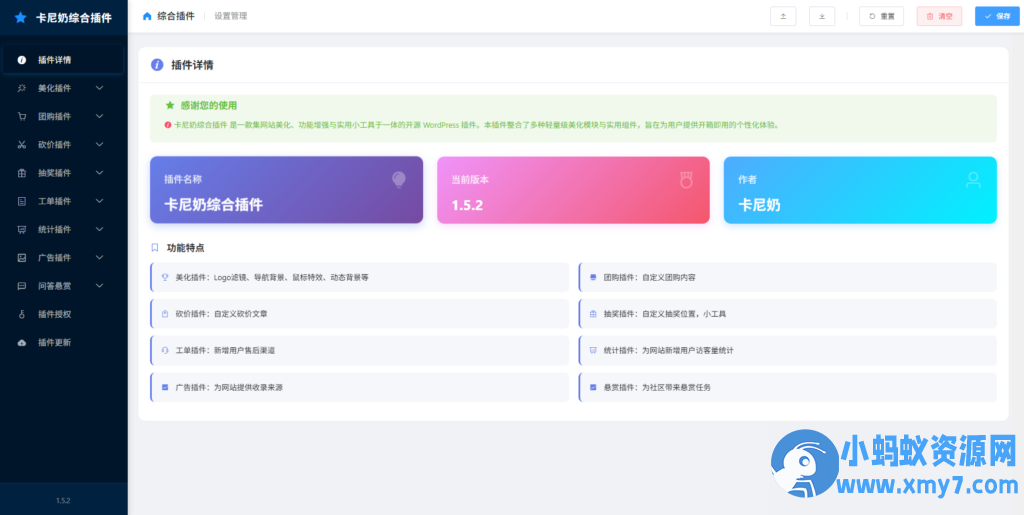This screenshot has width=1024, height=515.
Task: Click the download (export) icon button
Action: [x=822, y=16]
